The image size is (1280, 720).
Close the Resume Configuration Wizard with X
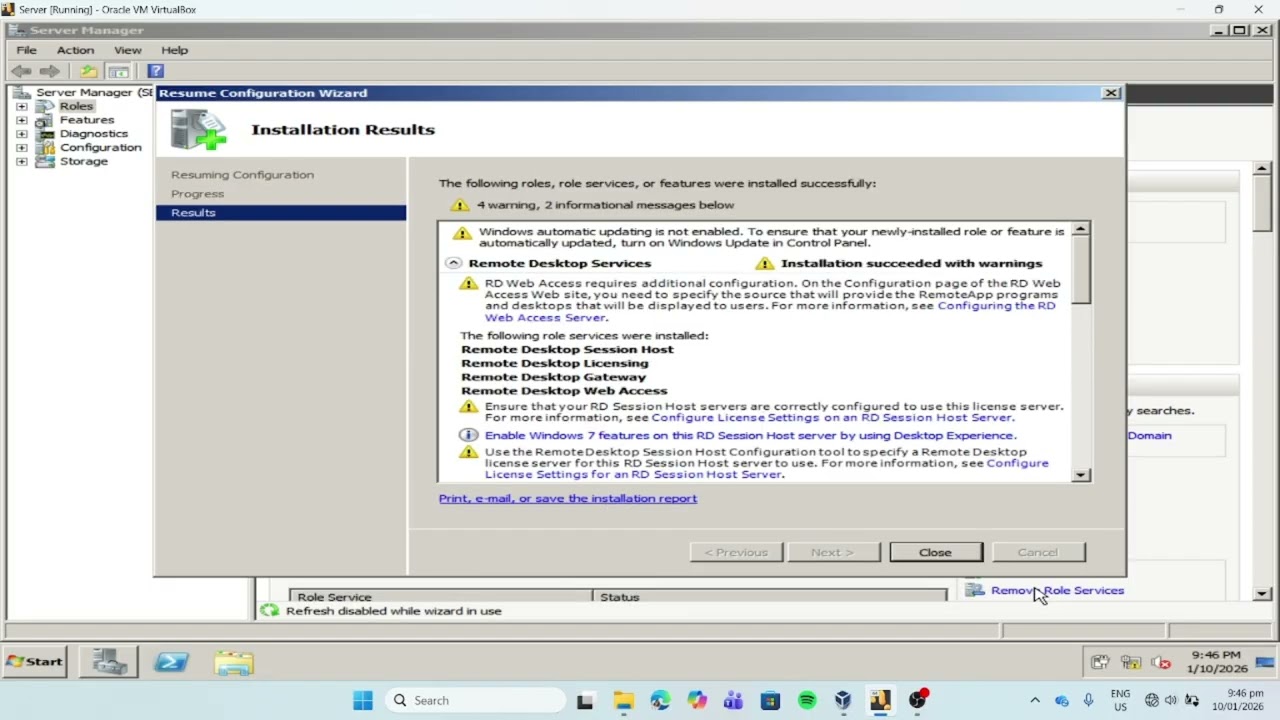click(1111, 93)
